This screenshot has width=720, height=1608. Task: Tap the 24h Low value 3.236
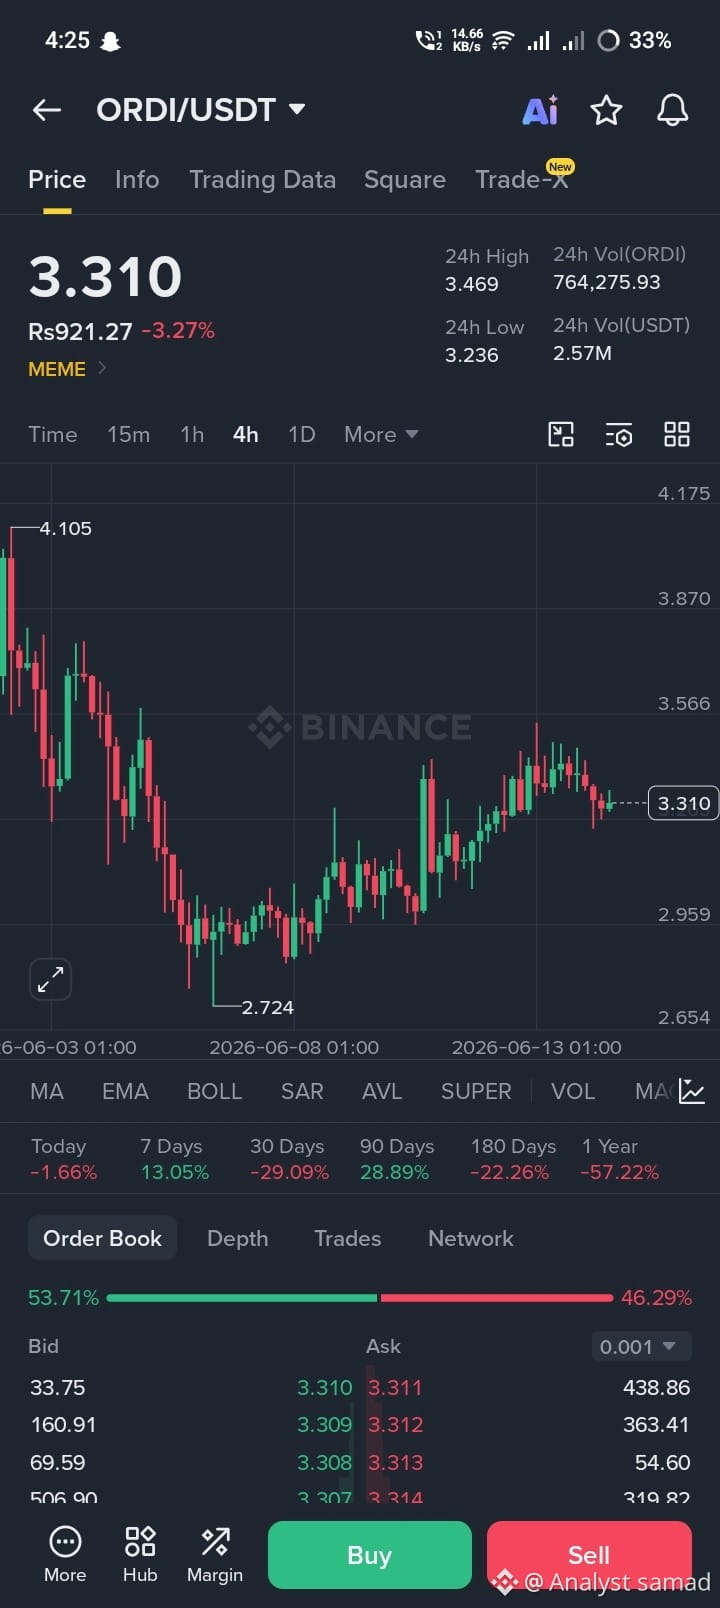(472, 355)
